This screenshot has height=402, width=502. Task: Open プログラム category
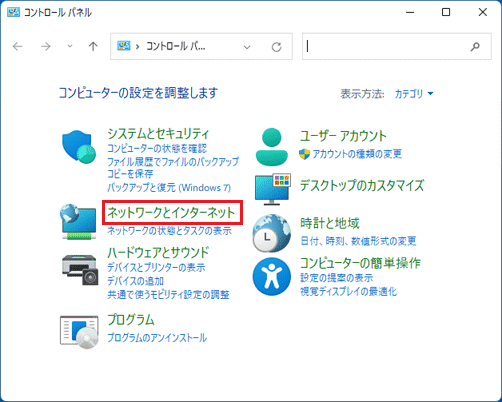tap(131, 320)
